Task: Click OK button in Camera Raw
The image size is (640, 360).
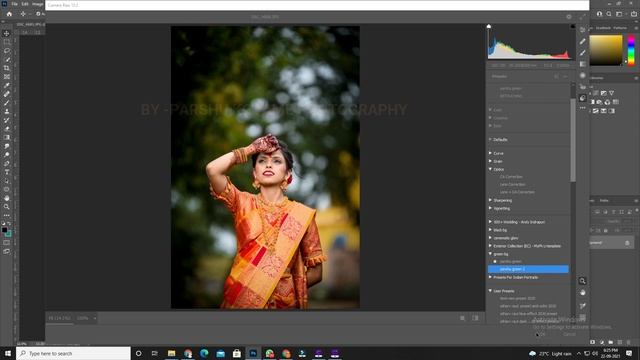Action: point(542,334)
